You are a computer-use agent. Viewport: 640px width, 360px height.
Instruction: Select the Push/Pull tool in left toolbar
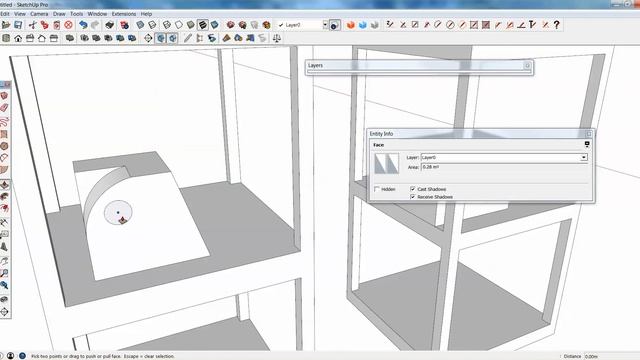[4, 184]
